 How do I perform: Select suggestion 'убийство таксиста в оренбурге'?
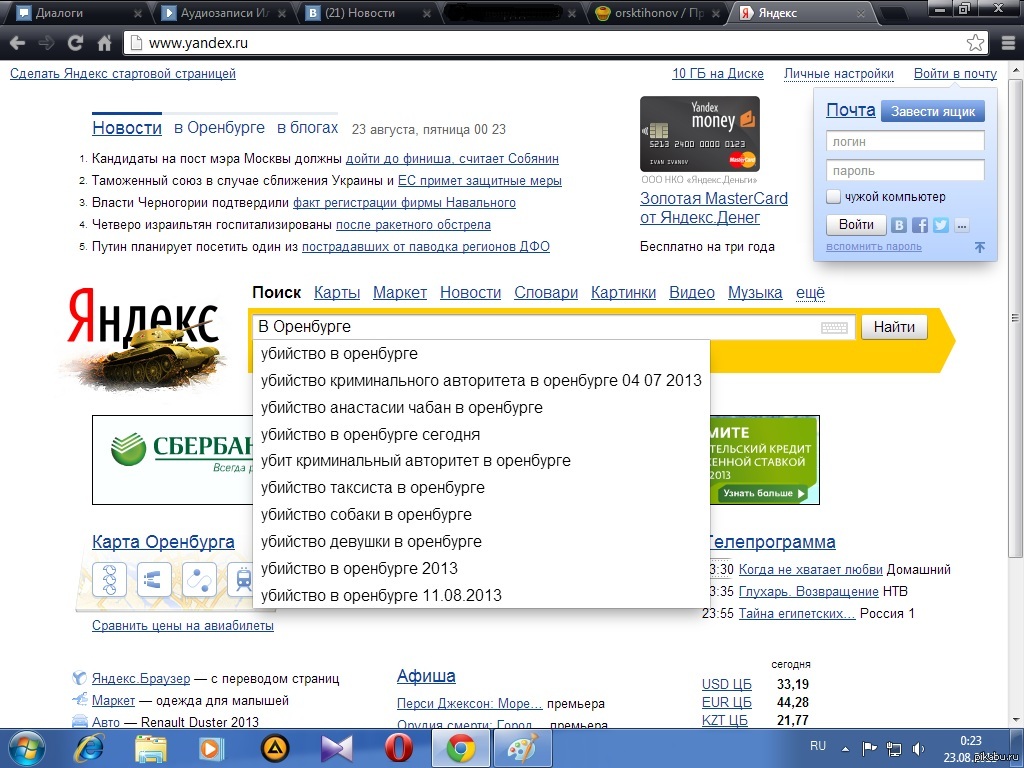[x=373, y=488]
